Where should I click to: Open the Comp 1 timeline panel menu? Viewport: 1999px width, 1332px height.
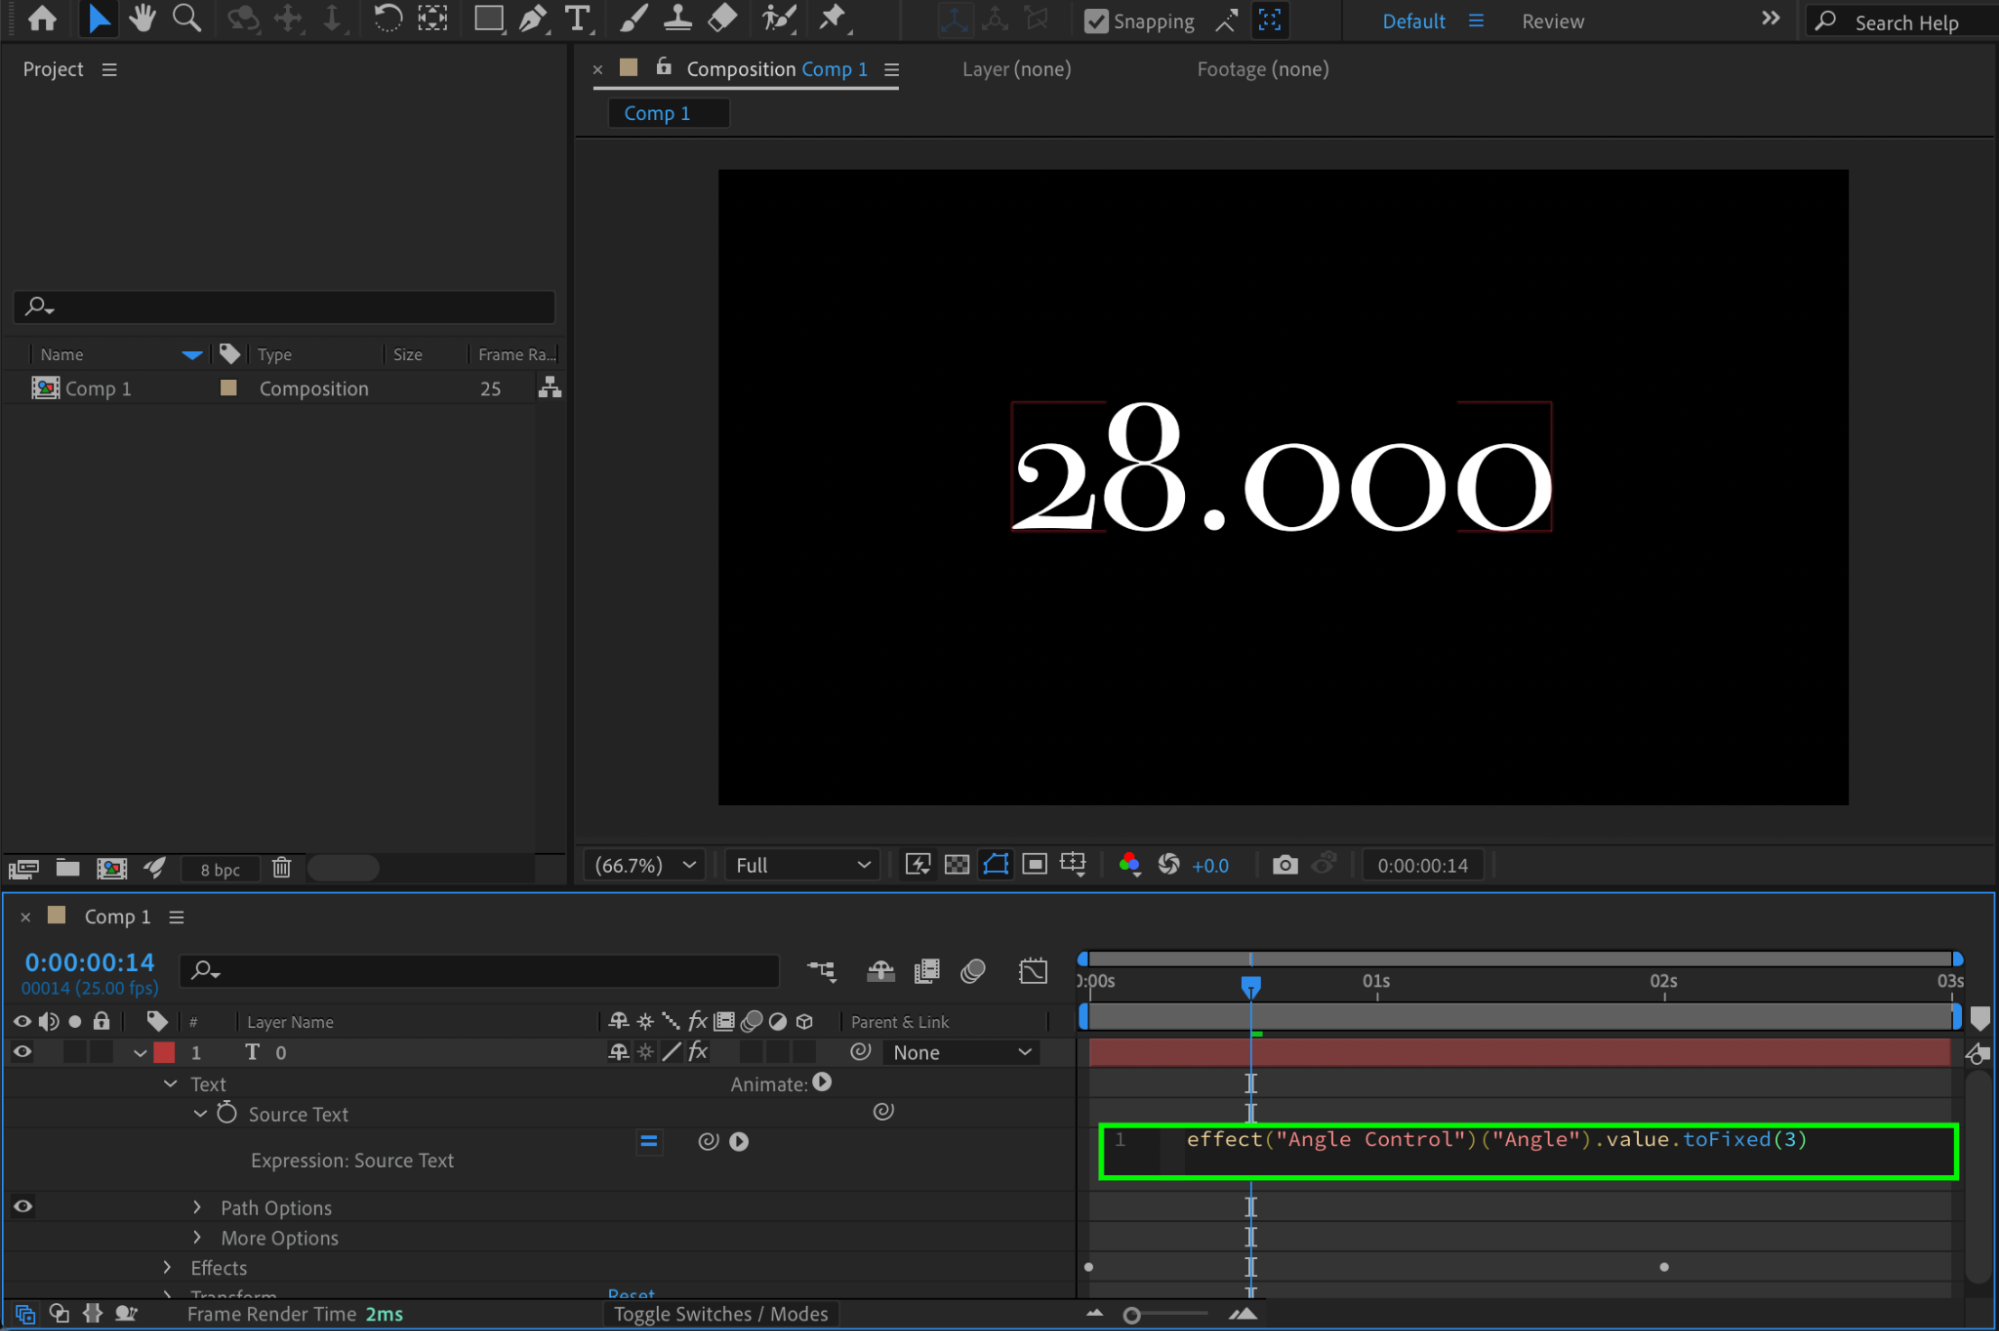[x=177, y=917]
